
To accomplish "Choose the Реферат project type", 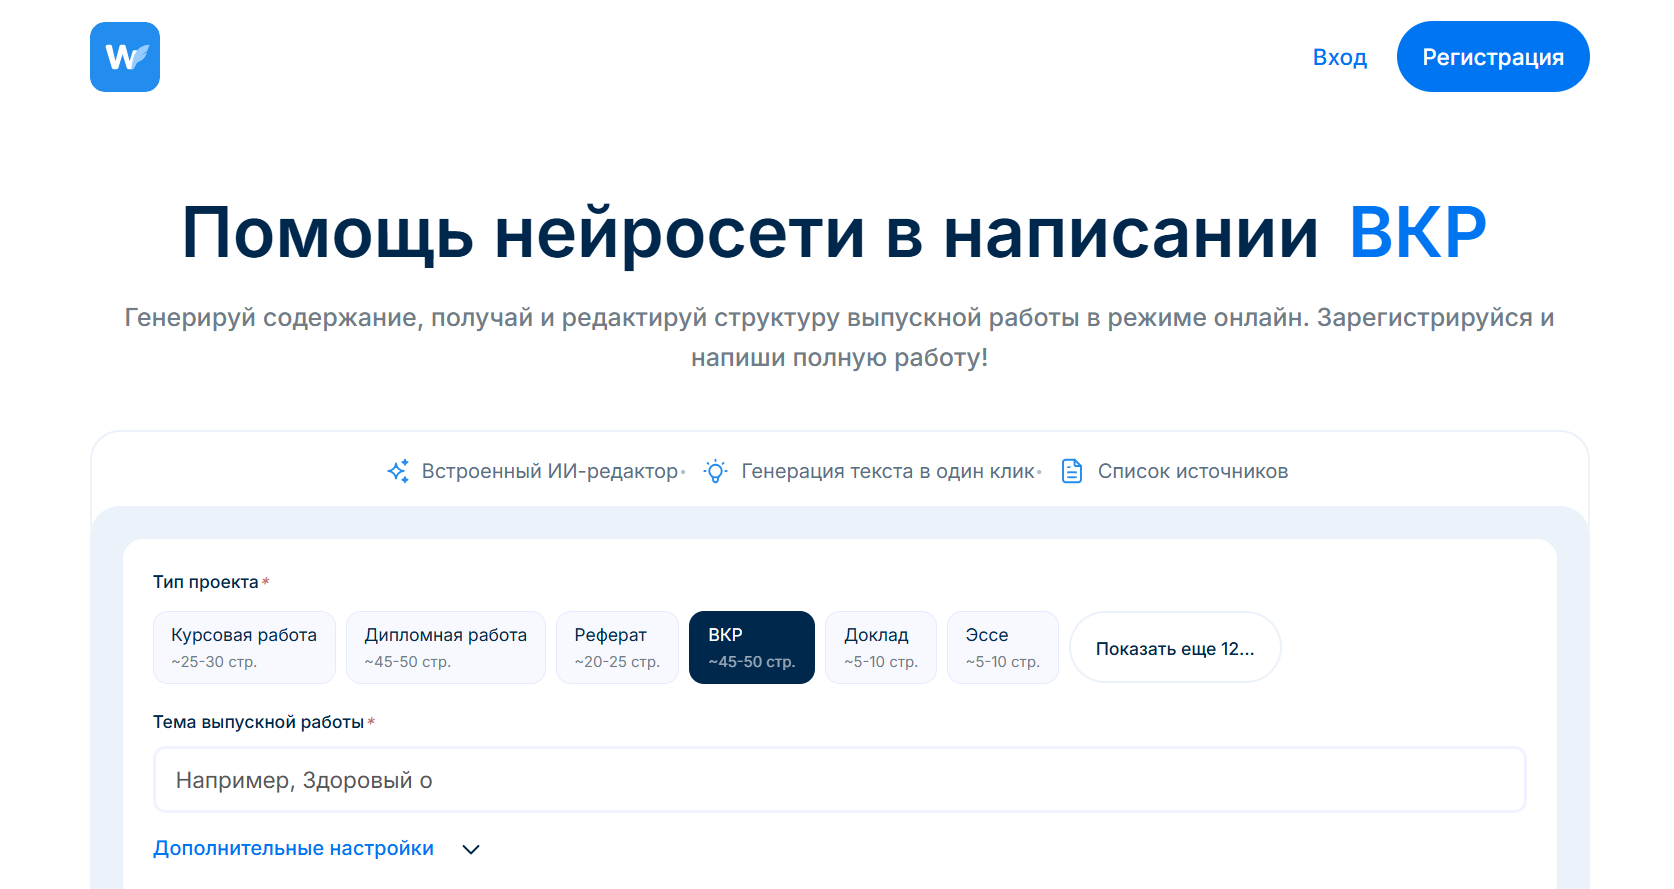I will point(617,647).
